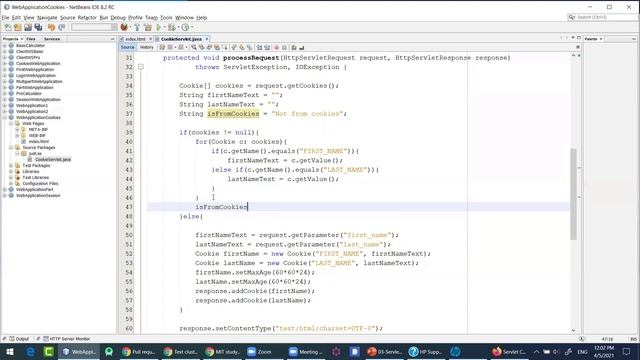The width and height of the screenshot is (640, 360).
Task: Select the Configuration Files node
Action: [40, 183]
